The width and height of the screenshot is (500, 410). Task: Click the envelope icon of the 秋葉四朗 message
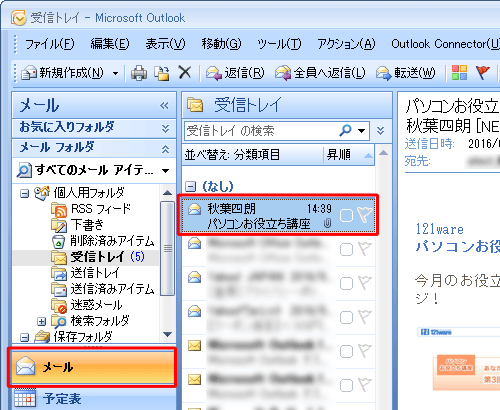coord(194,209)
